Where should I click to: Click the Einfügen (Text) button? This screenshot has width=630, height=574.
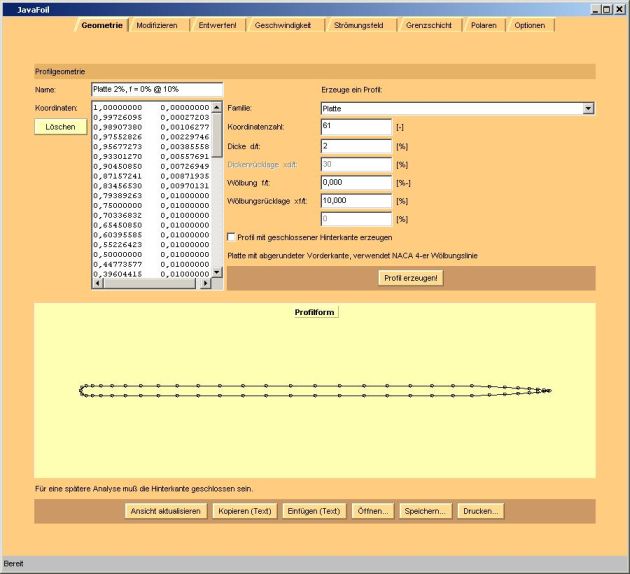pyautogui.click(x=315, y=511)
